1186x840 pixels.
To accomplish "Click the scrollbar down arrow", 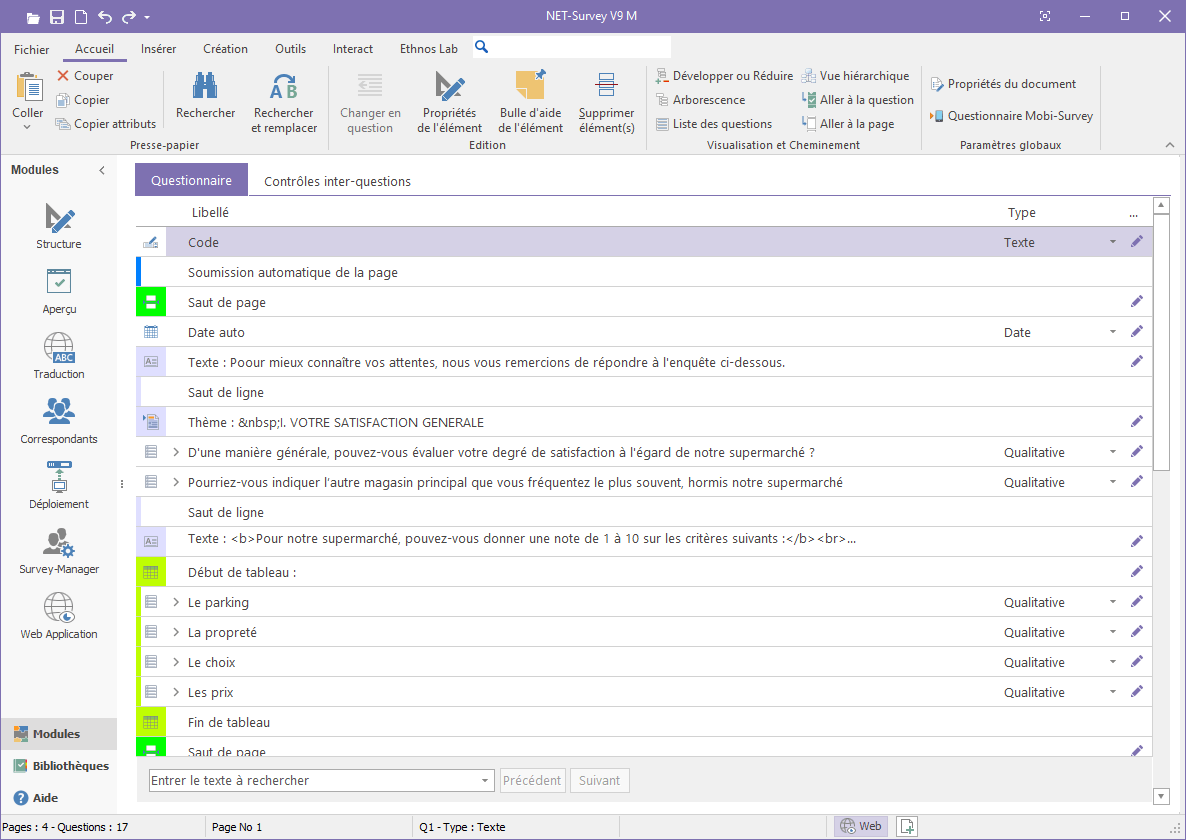I will pos(1161,795).
